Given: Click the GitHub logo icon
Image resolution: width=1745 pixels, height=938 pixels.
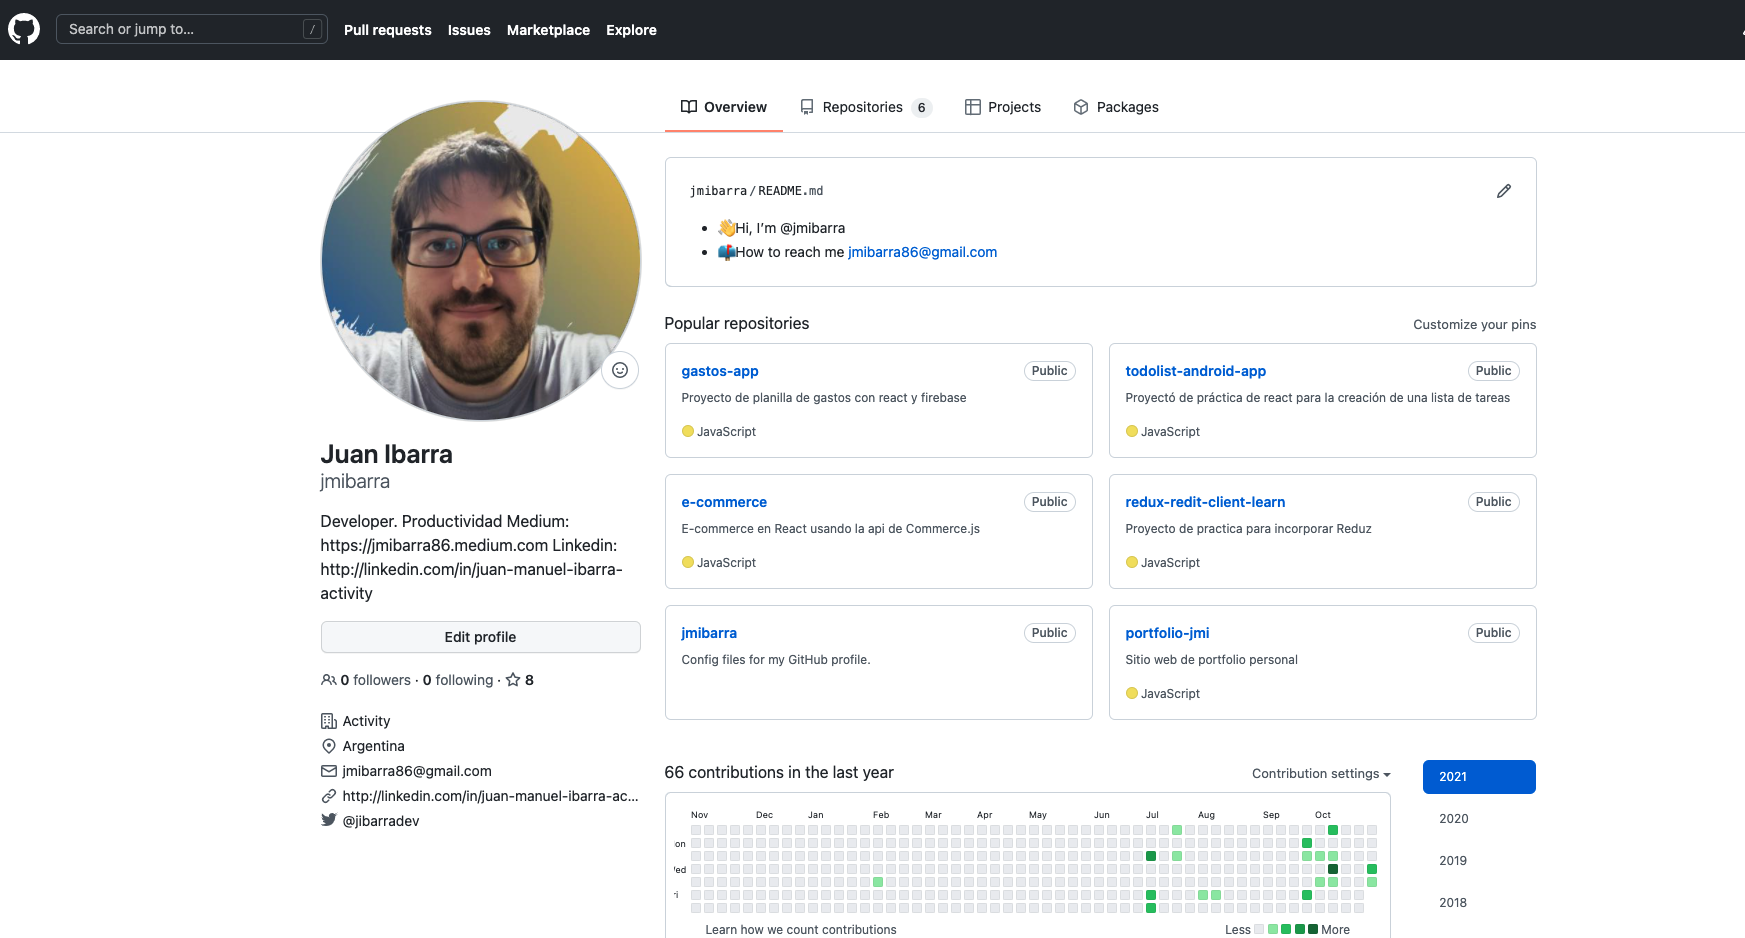Looking at the screenshot, I should pyautogui.click(x=24, y=29).
